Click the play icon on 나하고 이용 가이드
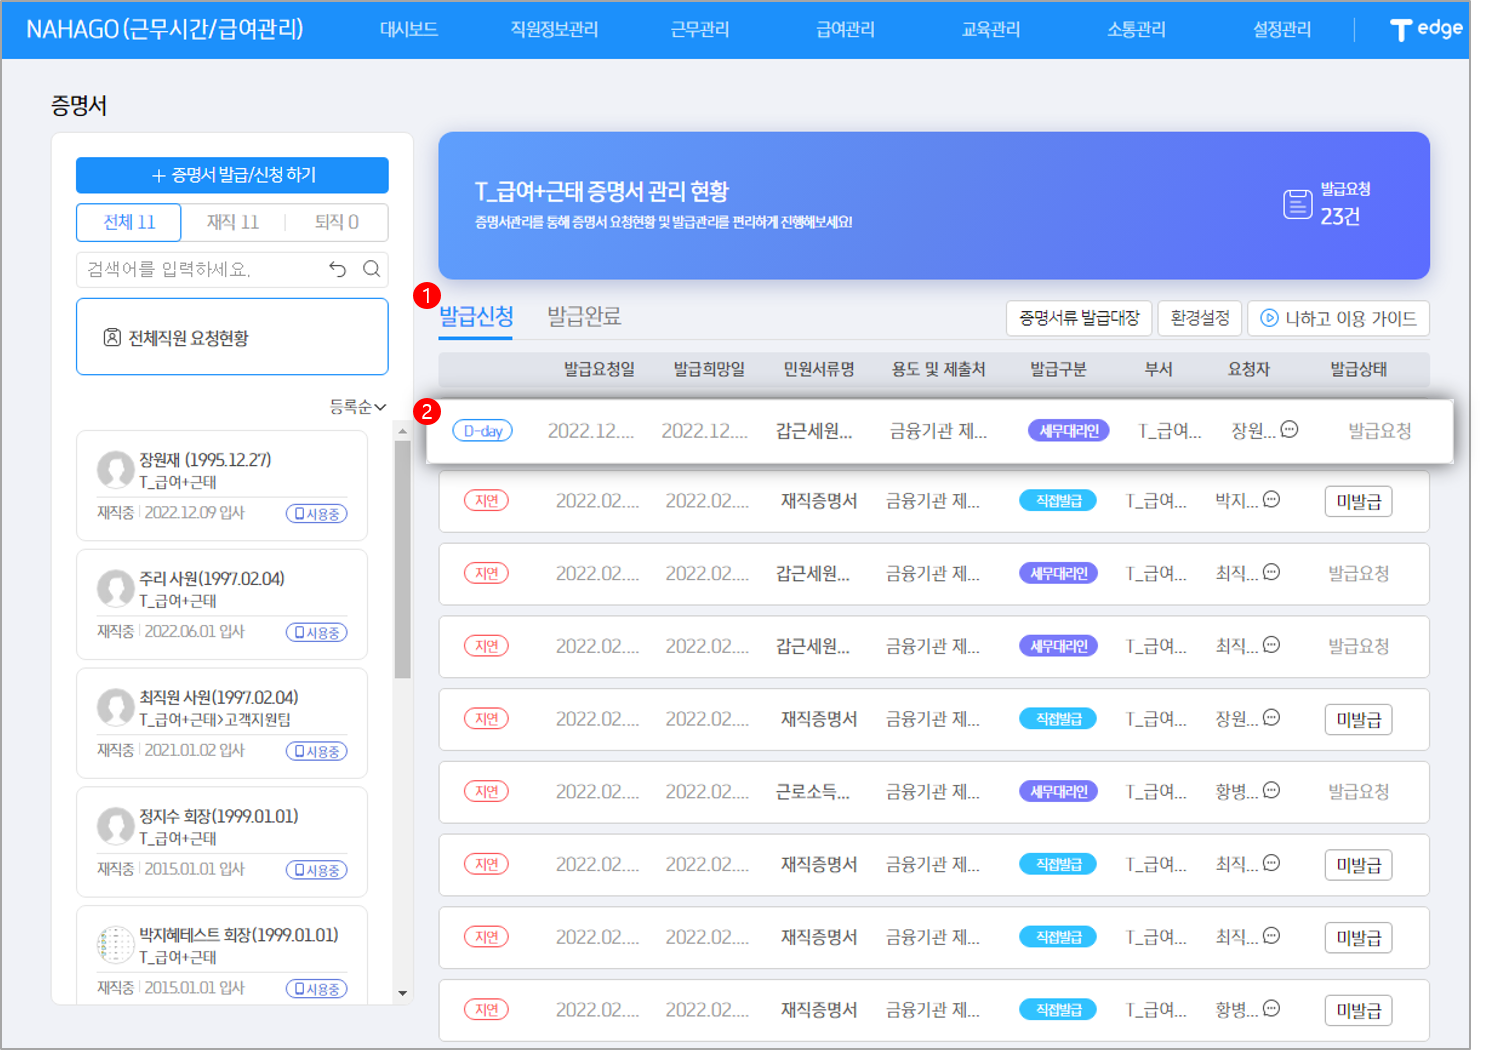This screenshot has height=1050, width=1486. pos(1269,318)
